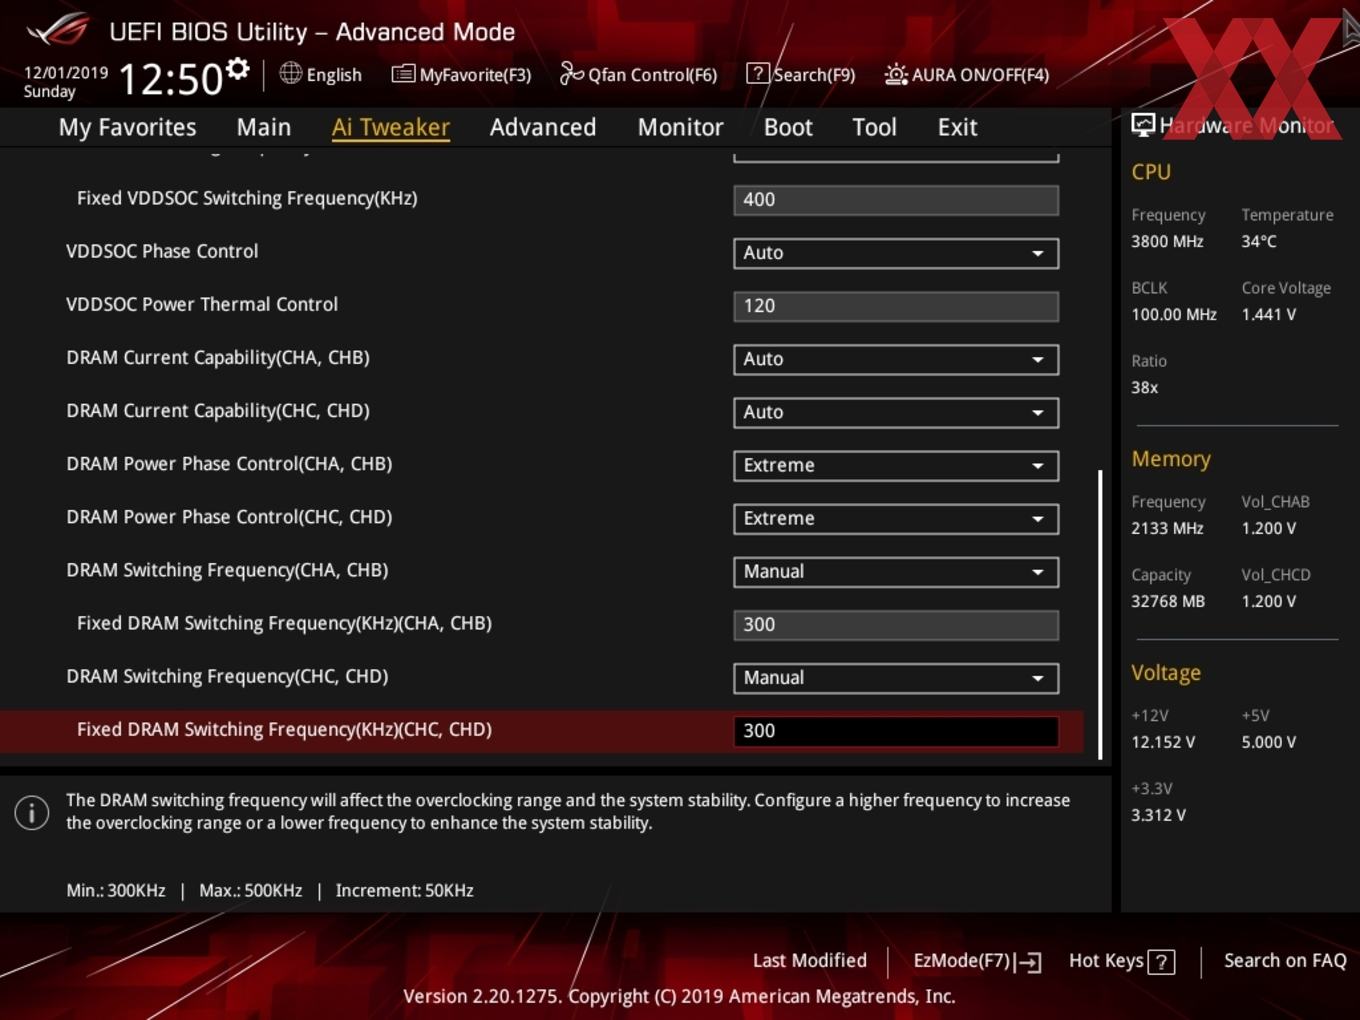Image resolution: width=1360 pixels, height=1020 pixels.
Task: Select DRAM Switching Frequency(CHA, CHB) label
Action: tap(227, 570)
